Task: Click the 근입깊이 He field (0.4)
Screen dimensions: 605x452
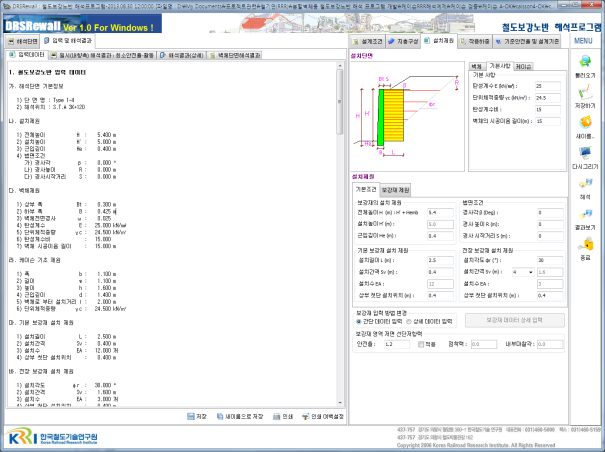Action: coord(440,235)
